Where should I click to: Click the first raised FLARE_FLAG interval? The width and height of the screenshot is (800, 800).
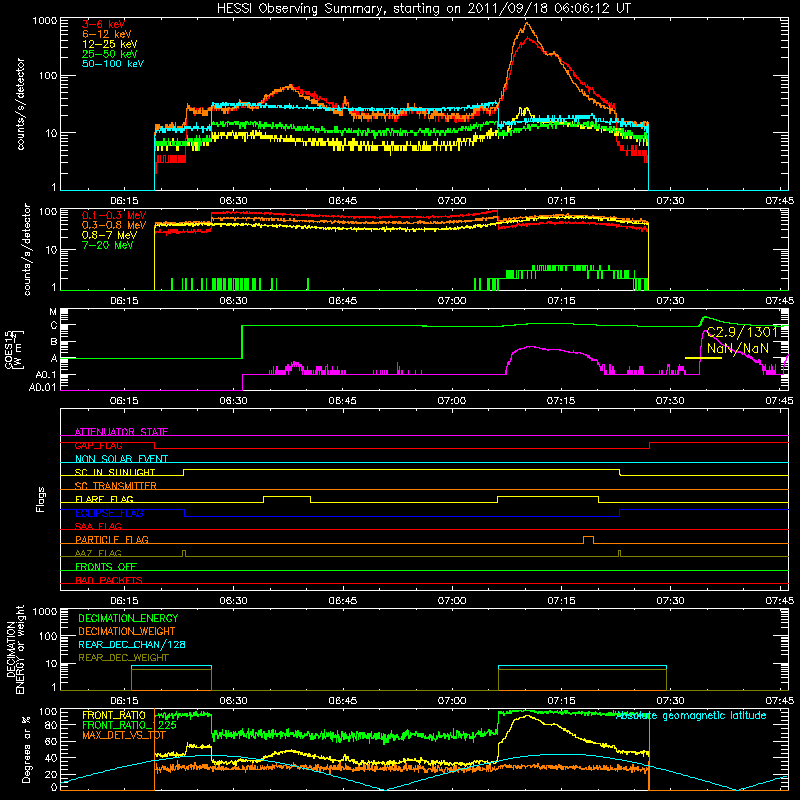pyautogui.click(x=287, y=499)
